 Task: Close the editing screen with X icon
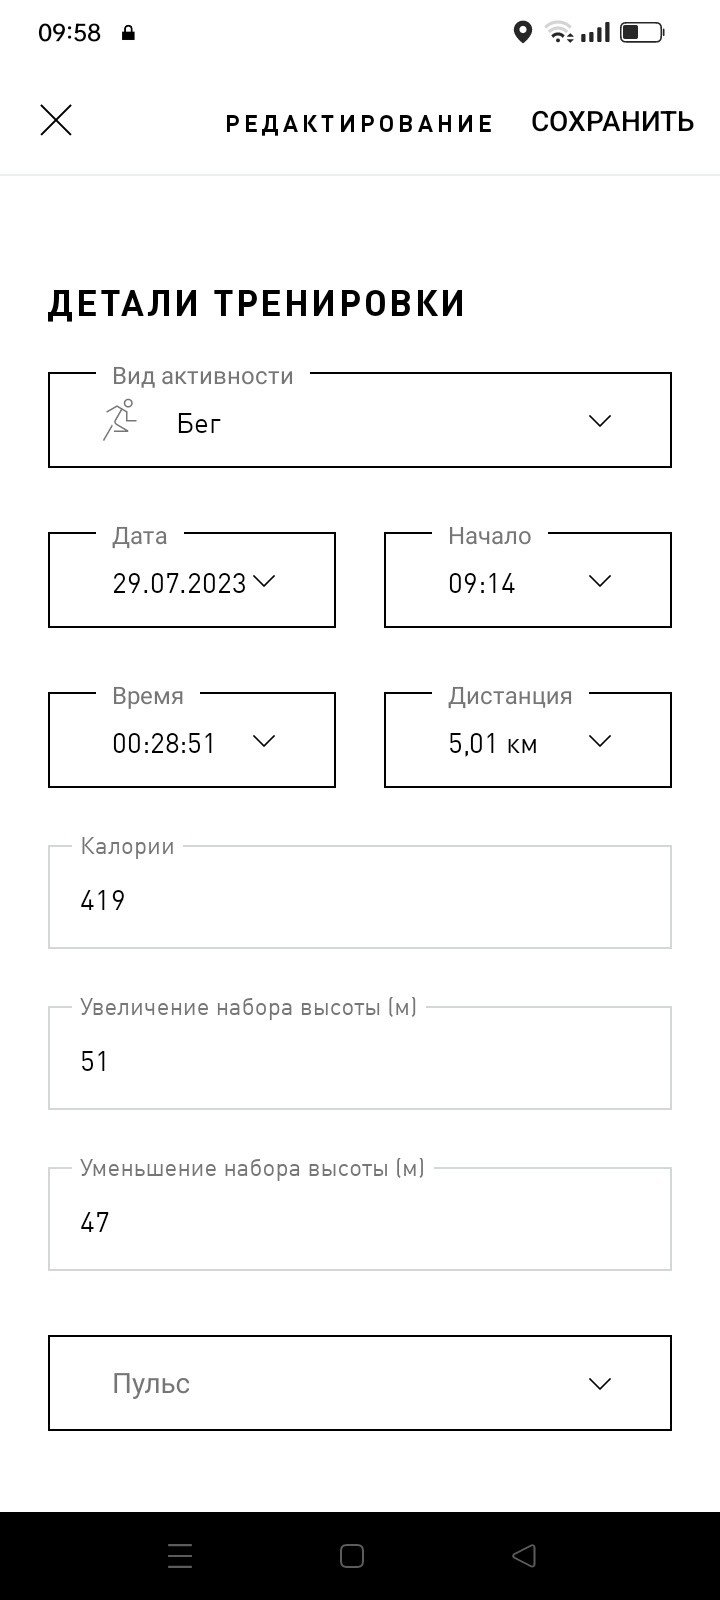[x=56, y=120]
